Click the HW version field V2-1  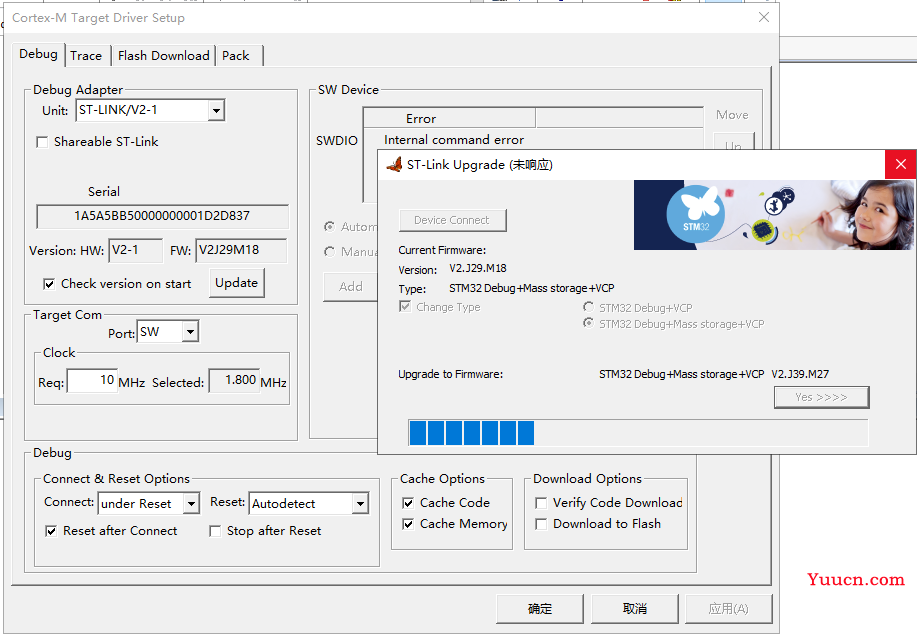136,250
